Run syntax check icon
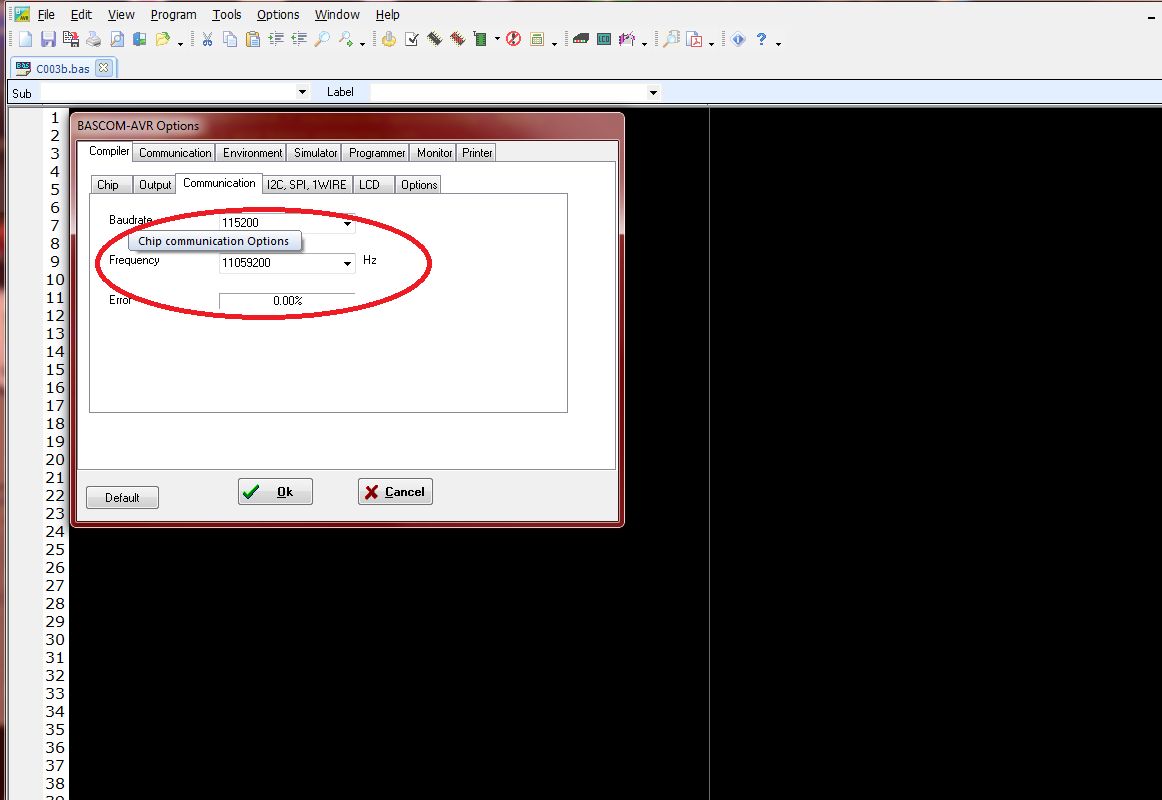 (x=412, y=39)
